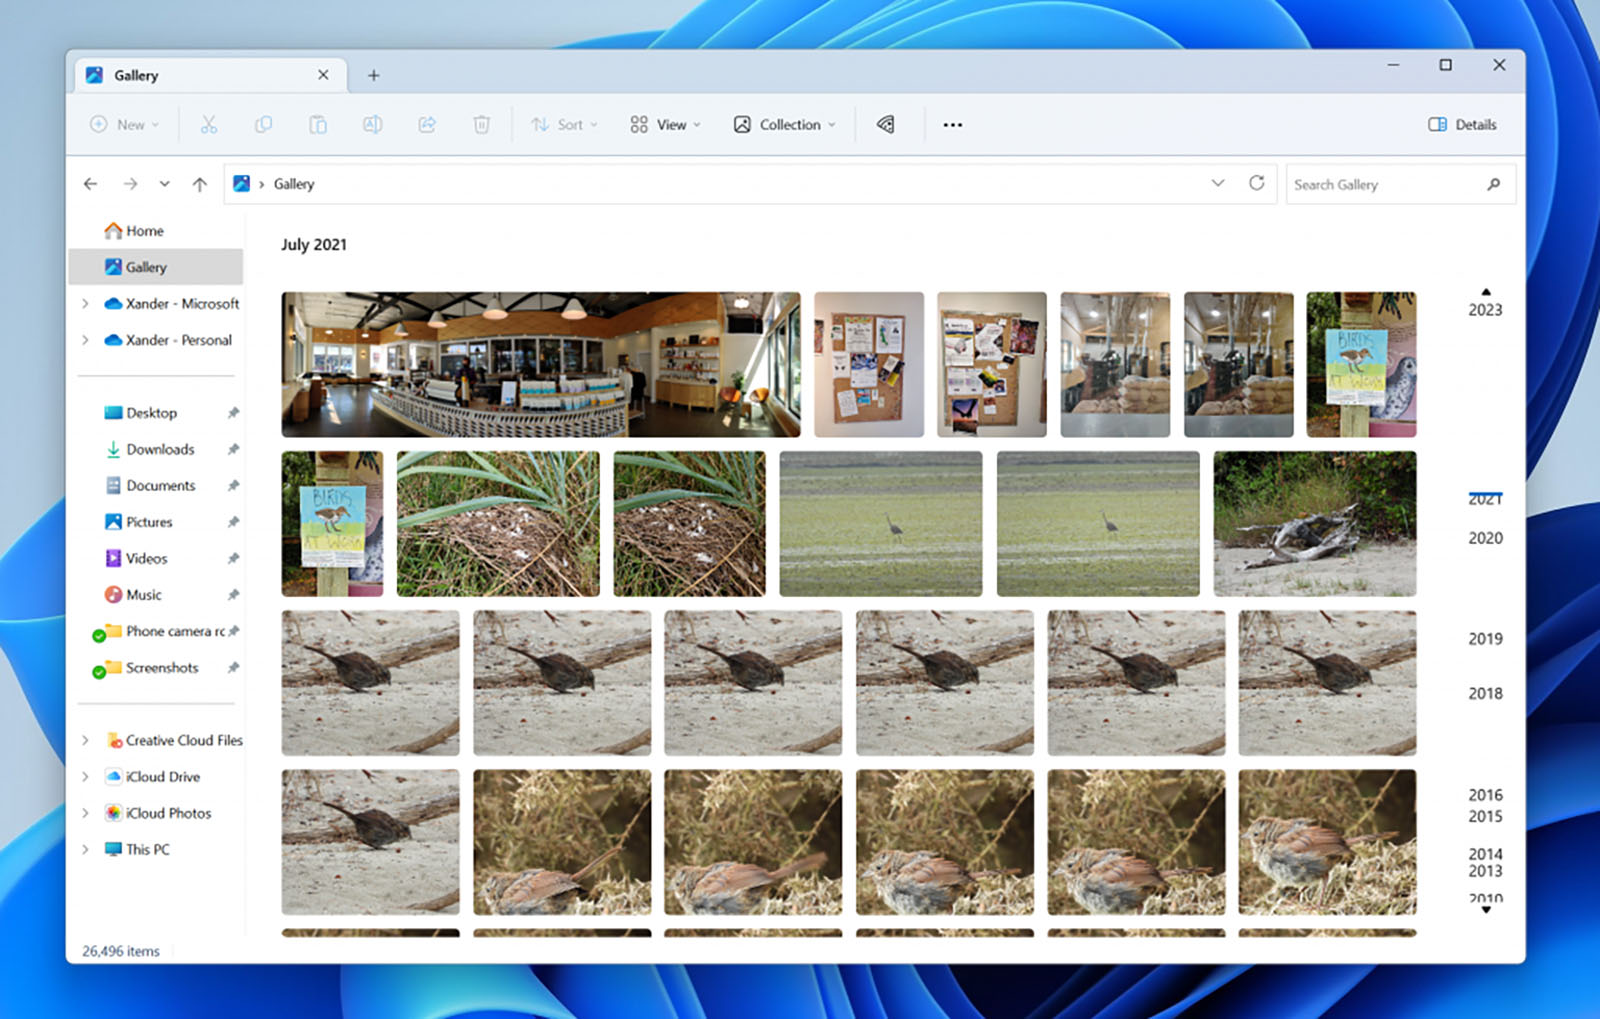Click the refresh button in the address bar

[1257, 183]
